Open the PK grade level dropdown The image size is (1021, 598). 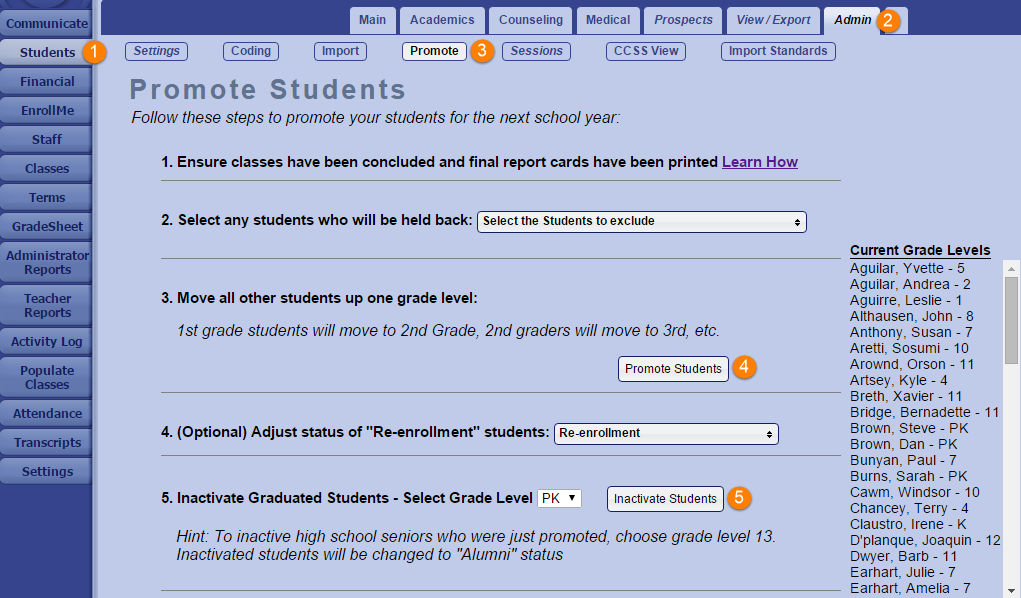(559, 498)
